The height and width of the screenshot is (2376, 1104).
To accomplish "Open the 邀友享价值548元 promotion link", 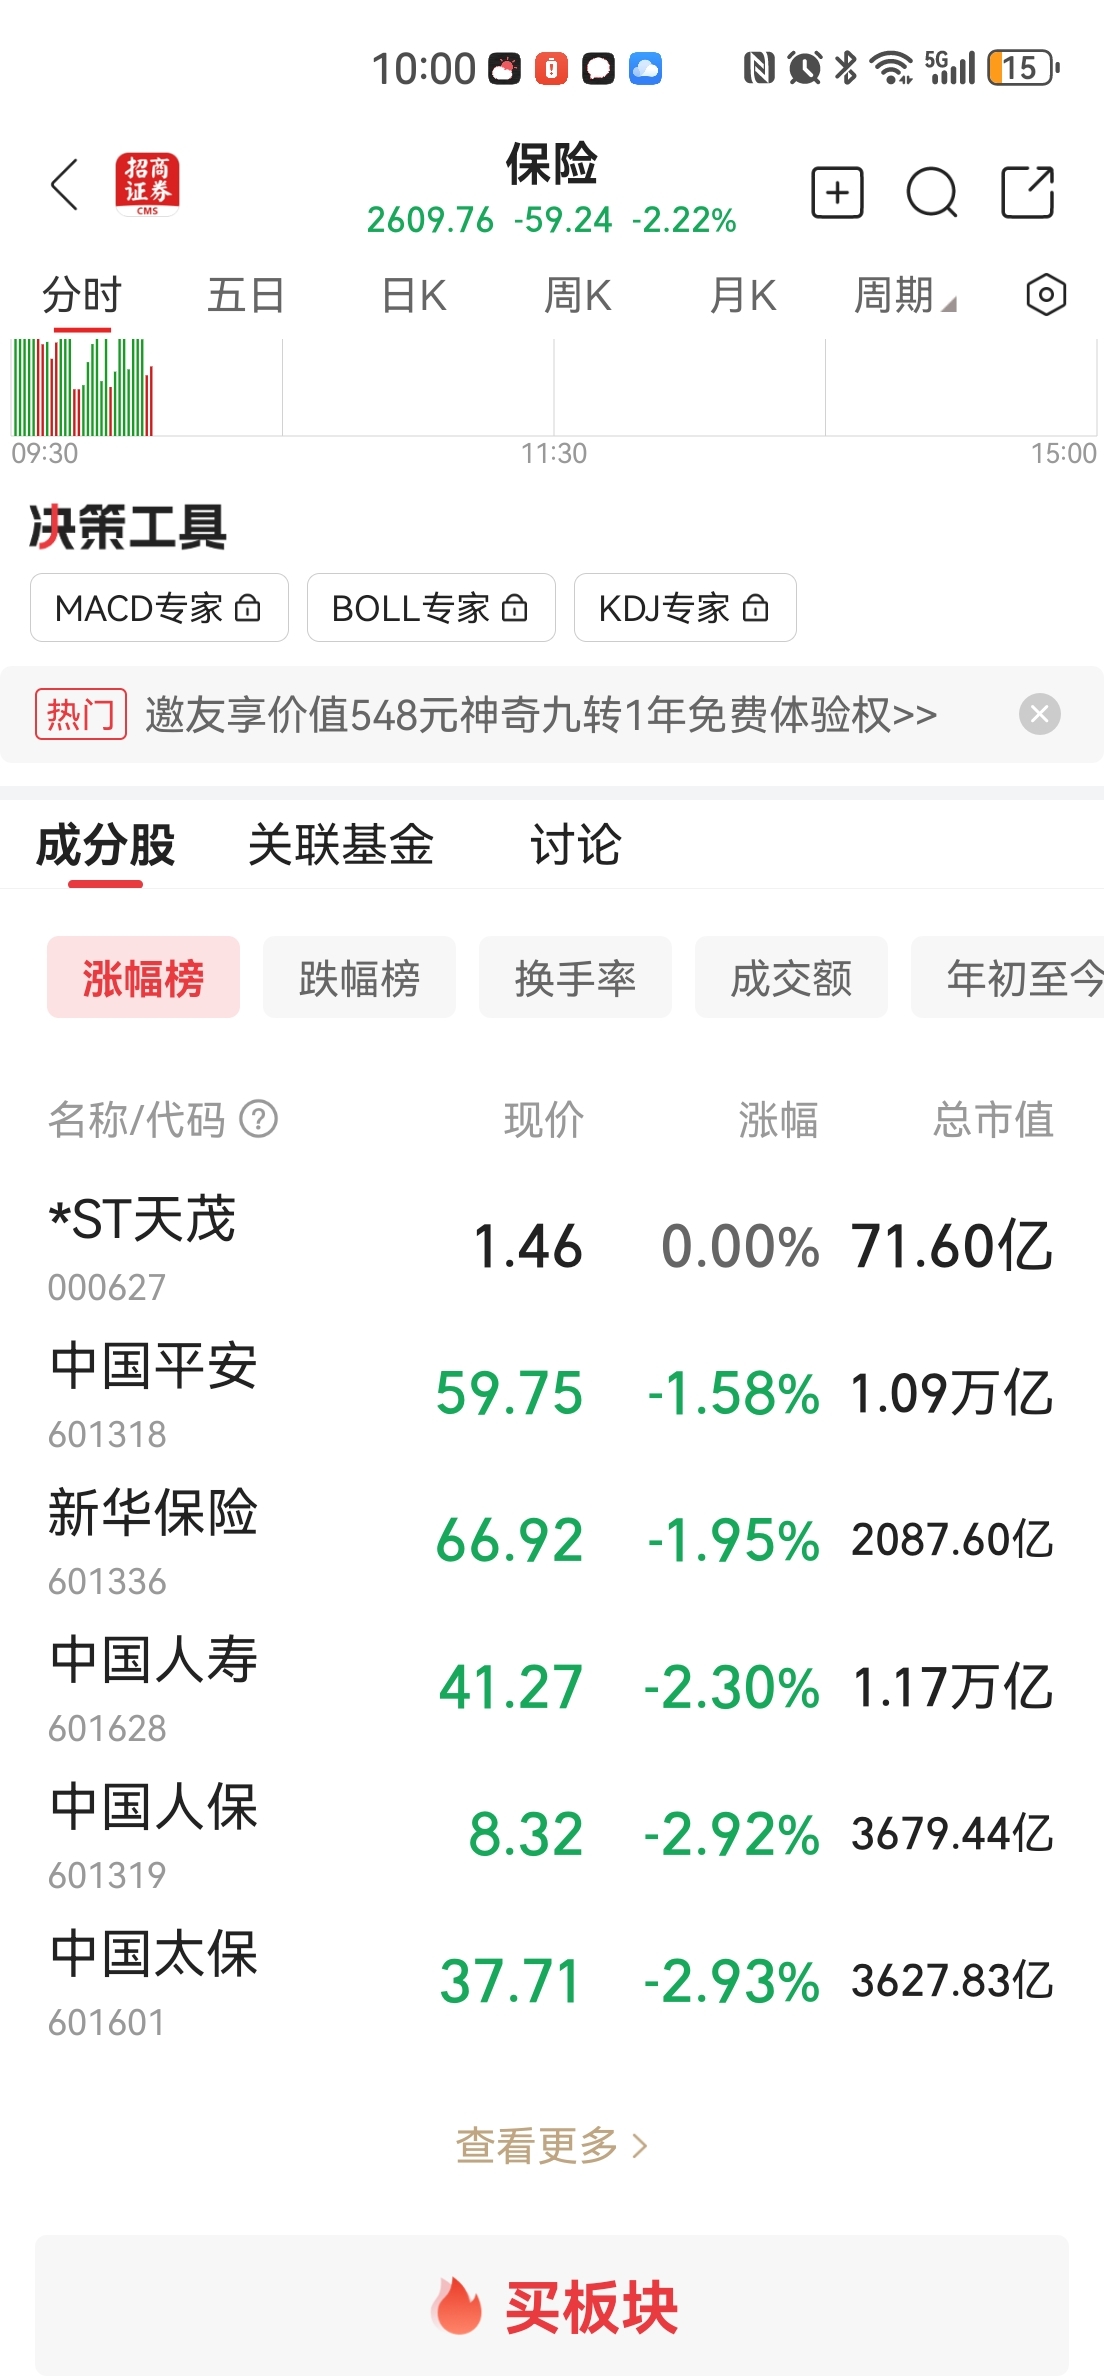I will [541, 714].
